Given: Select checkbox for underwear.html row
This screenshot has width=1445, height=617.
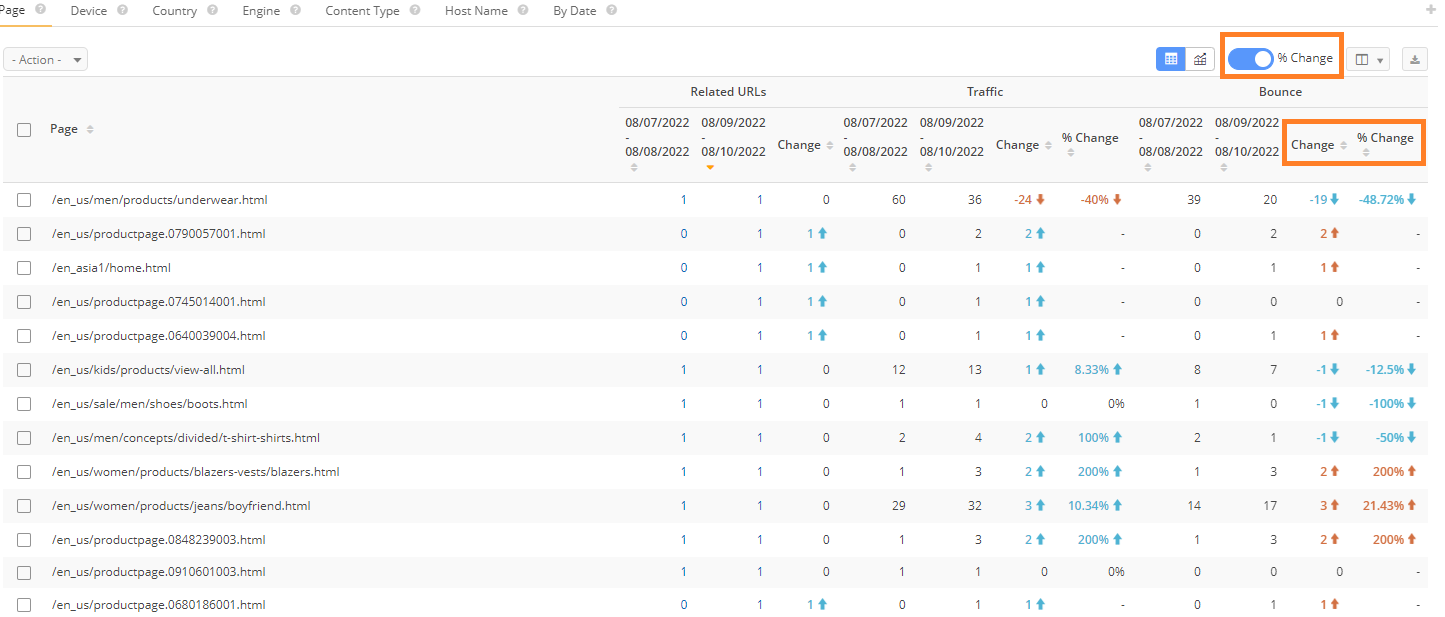Looking at the screenshot, I should 24,200.
